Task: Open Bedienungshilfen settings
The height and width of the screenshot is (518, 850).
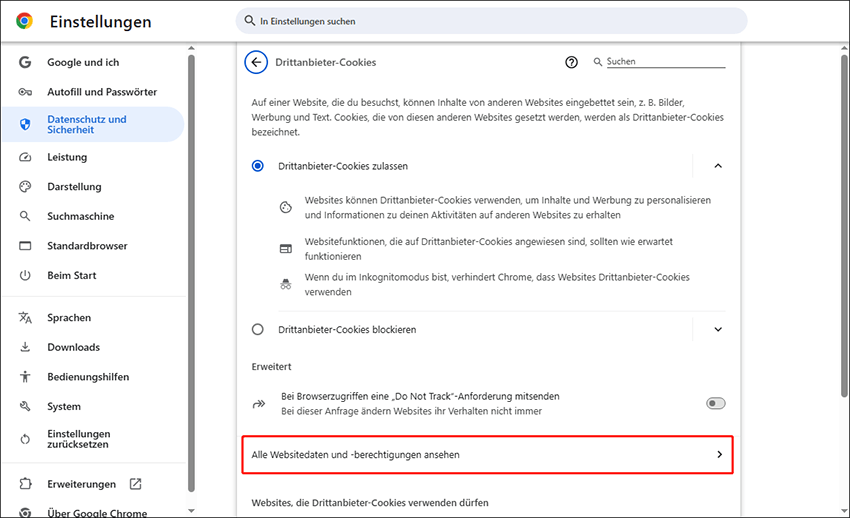Action: click(88, 377)
